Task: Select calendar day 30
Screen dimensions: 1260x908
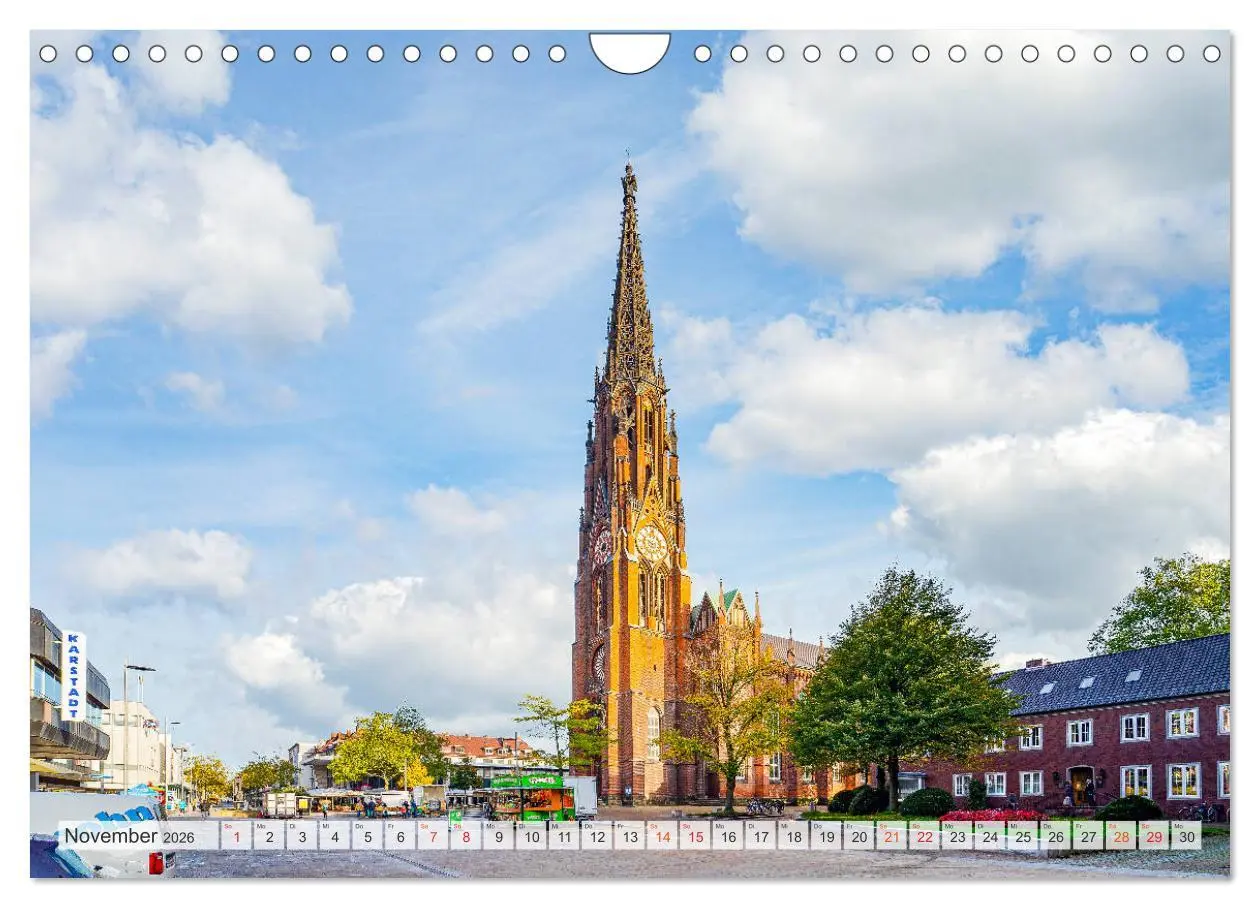Action: tap(1186, 836)
